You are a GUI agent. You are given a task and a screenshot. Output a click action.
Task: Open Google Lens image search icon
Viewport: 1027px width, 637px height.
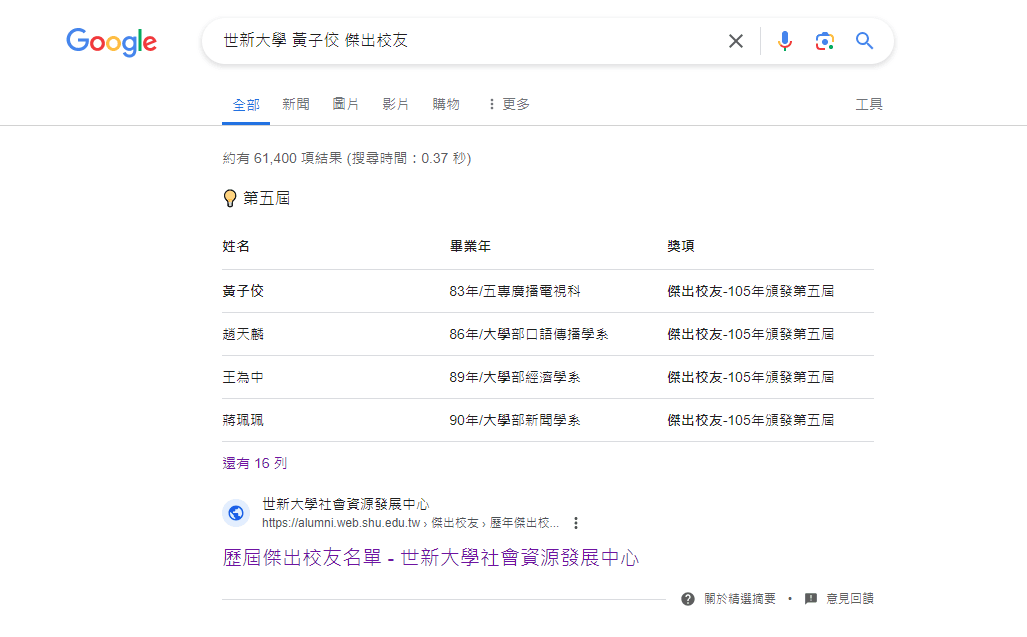pyautogui.click(x=825, y=41)
